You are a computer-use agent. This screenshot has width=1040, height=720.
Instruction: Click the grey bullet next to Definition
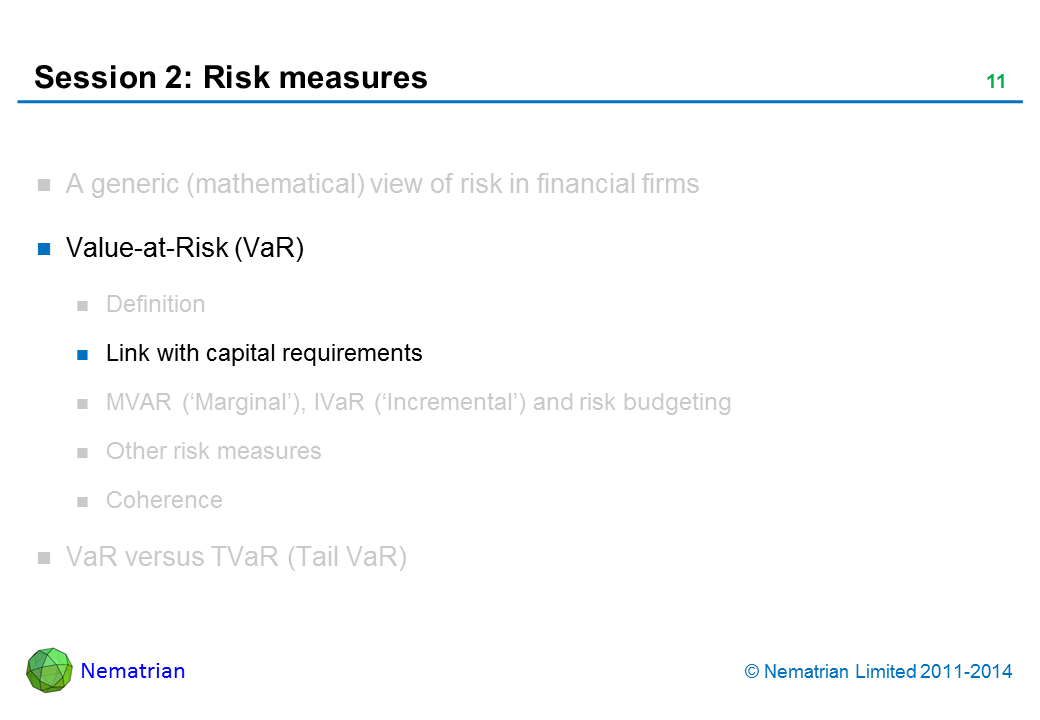tap(85, 305)
